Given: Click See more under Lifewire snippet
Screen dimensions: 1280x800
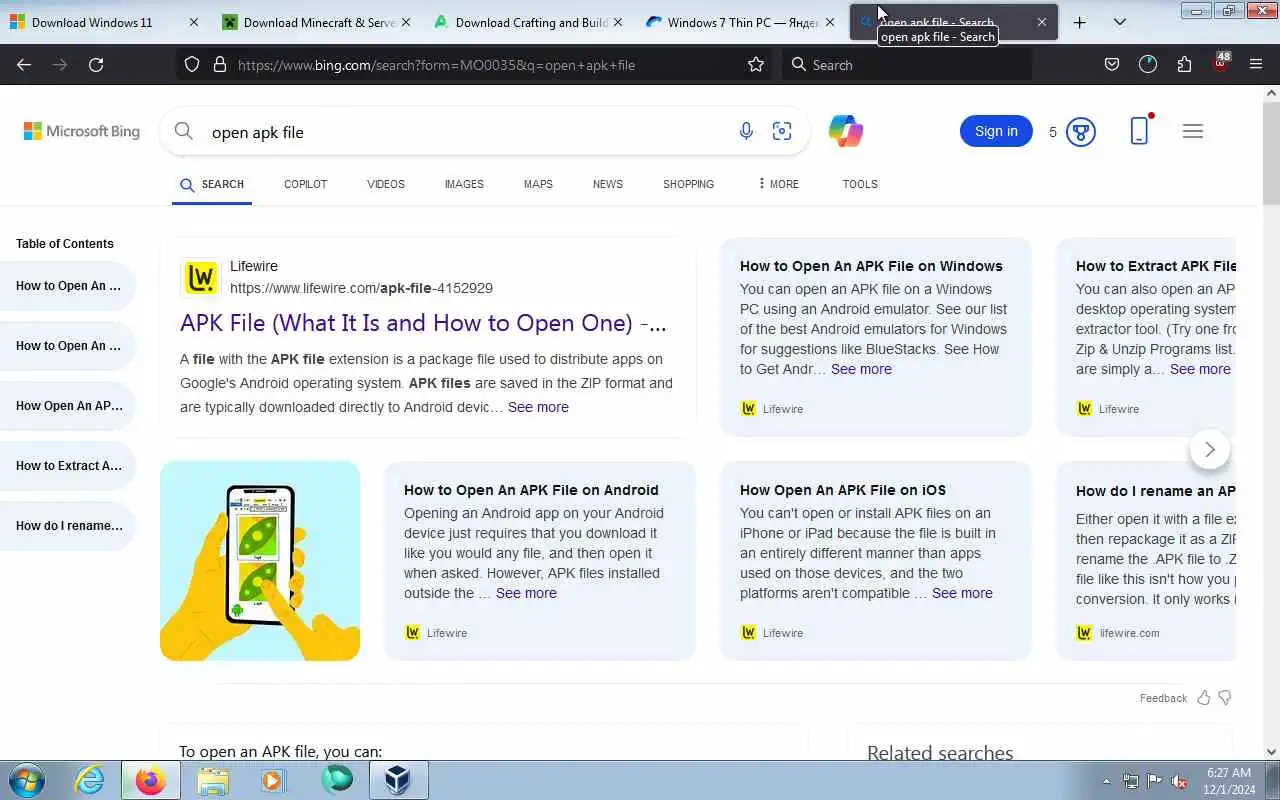Looking at the screenshot, I should point(538,407).
